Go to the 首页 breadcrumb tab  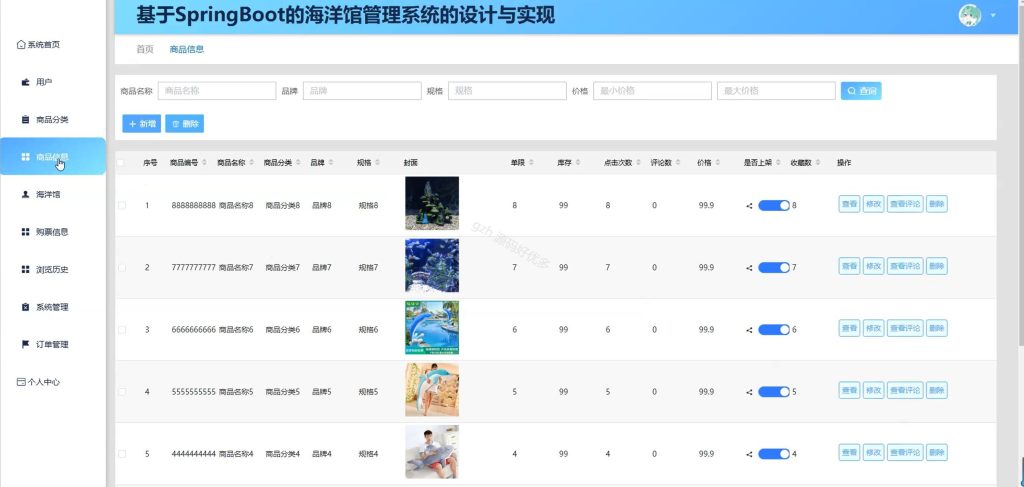(x=145, y=49)
